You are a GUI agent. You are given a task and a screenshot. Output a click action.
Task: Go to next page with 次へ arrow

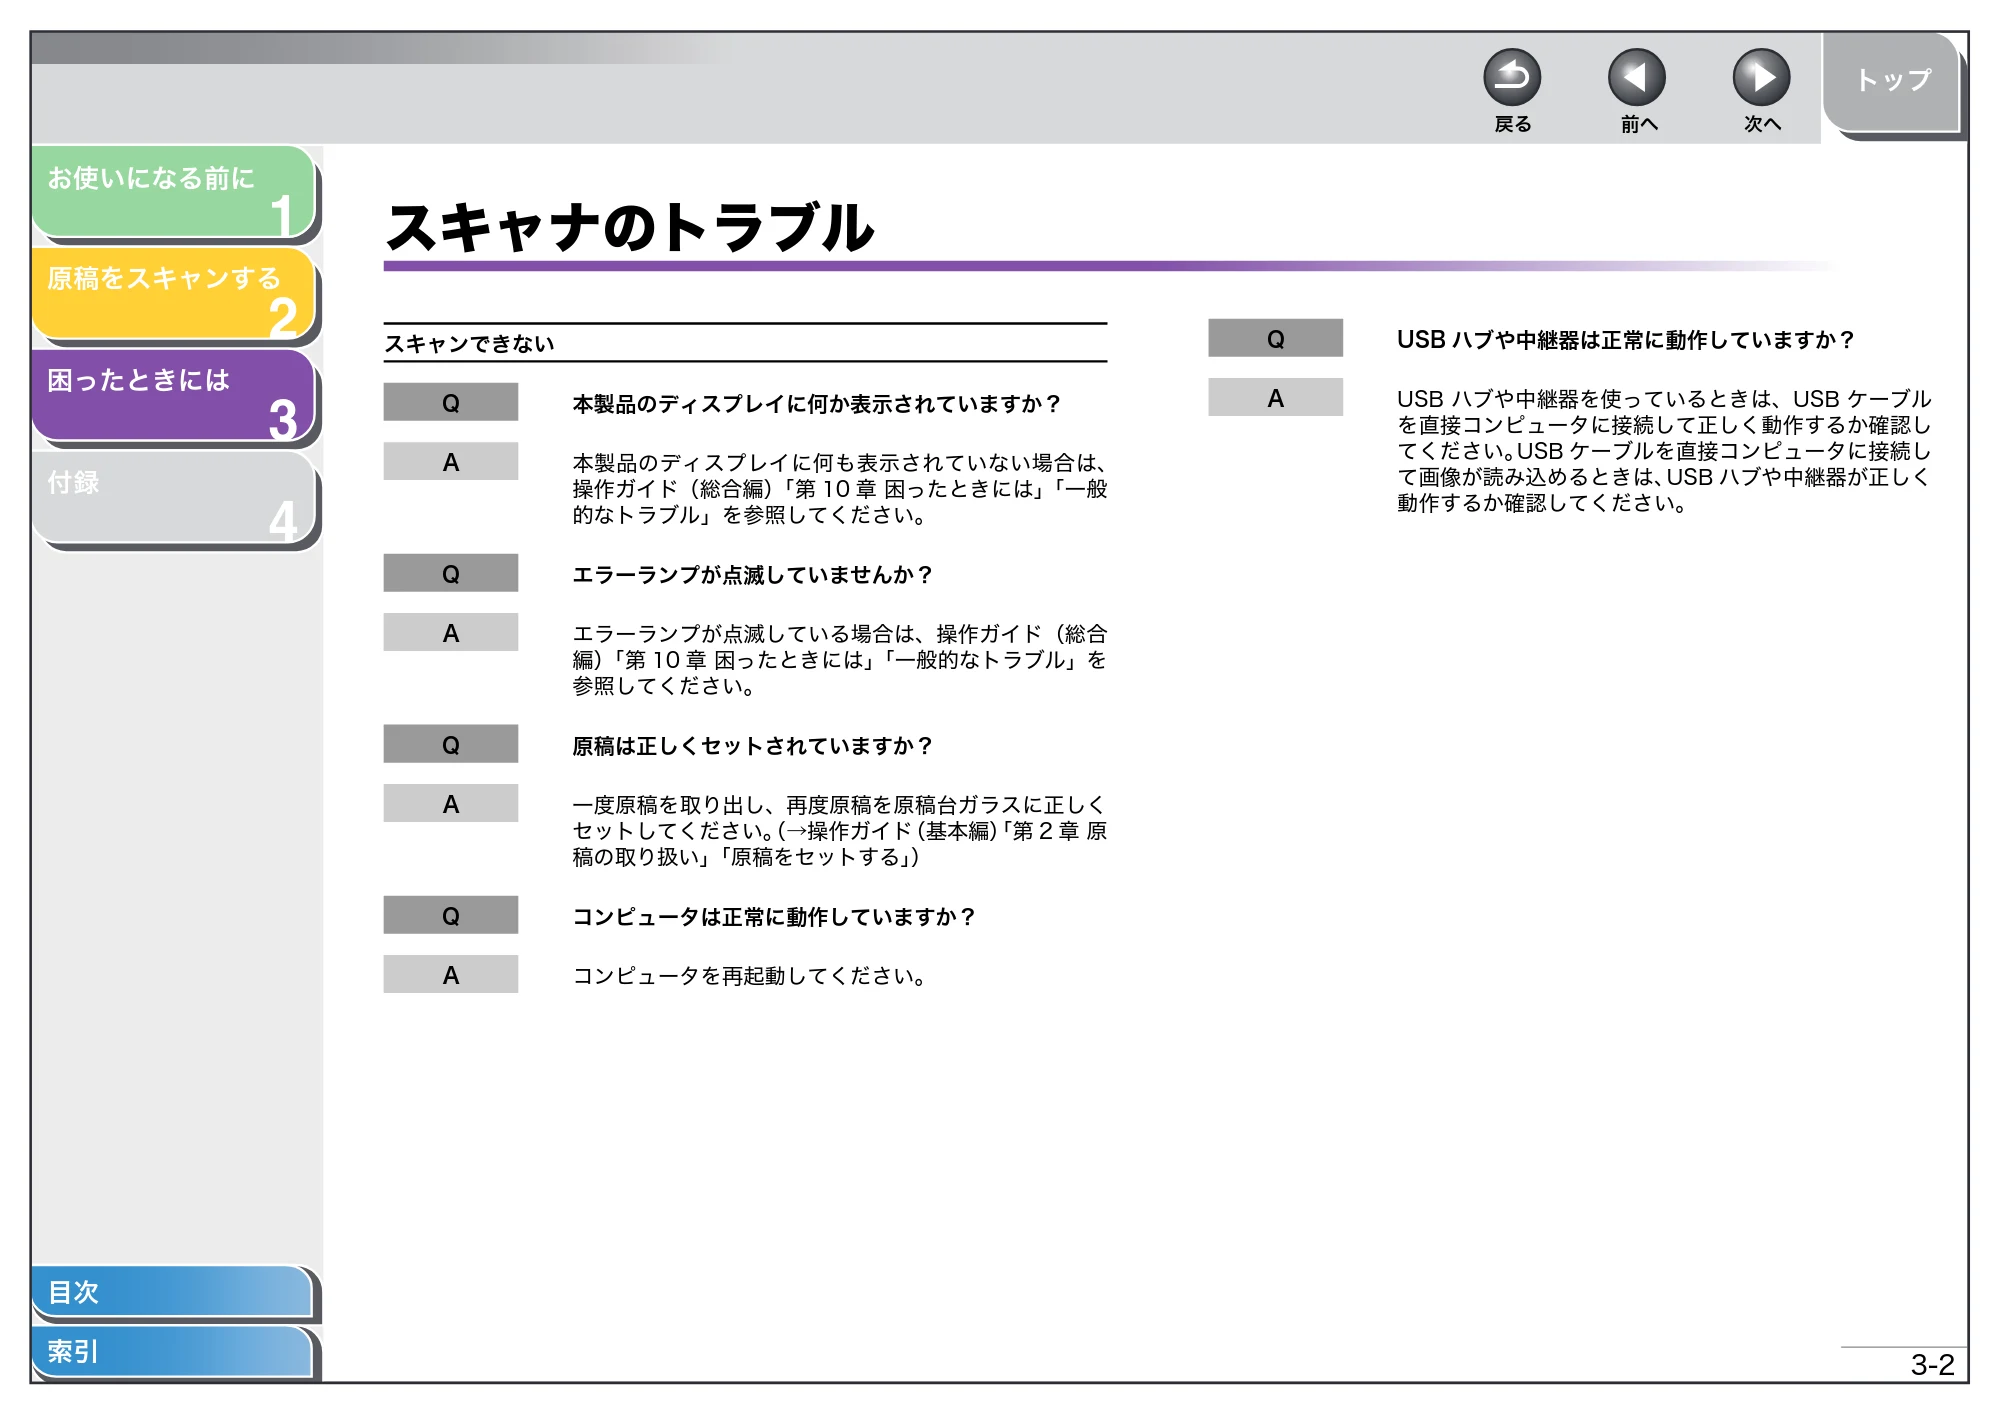pos(1761,78)
